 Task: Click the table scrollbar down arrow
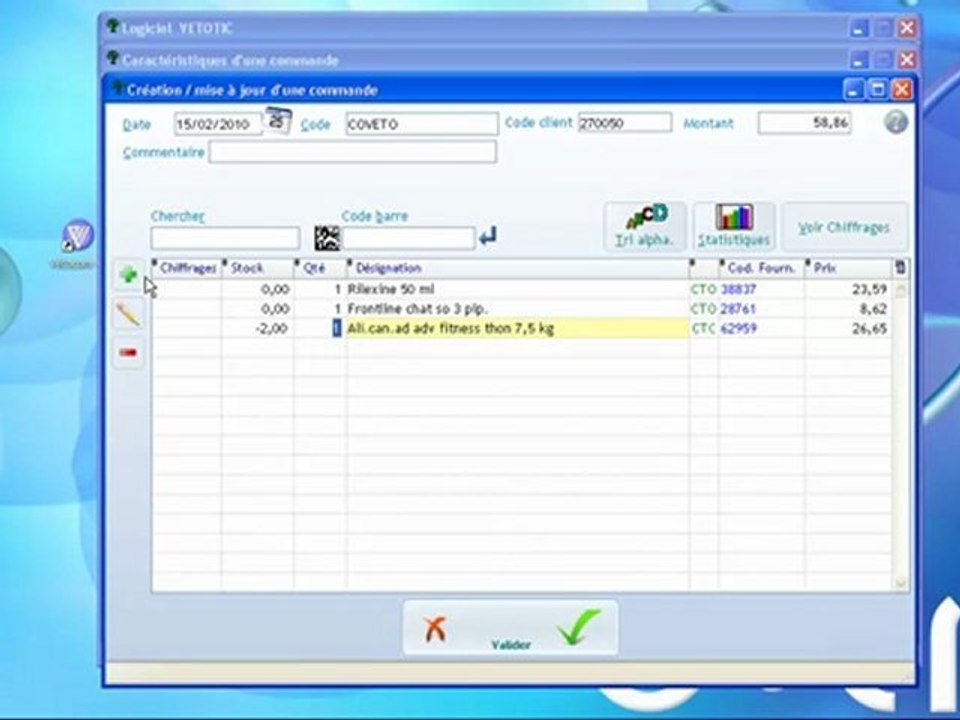click(900, 583)
